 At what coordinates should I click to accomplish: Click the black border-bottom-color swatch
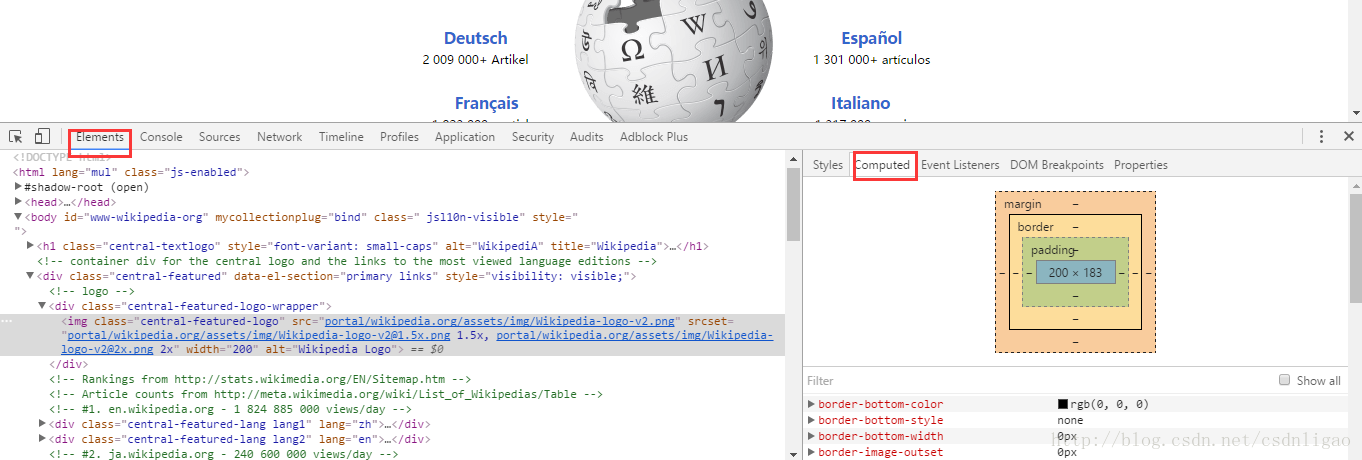[x=1063, y=405]
